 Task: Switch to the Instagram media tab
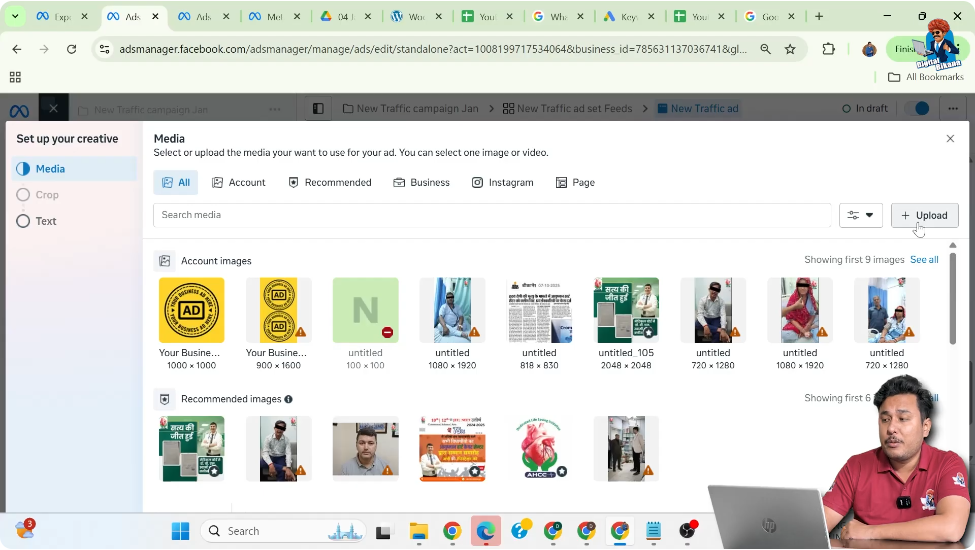[502, 183]
